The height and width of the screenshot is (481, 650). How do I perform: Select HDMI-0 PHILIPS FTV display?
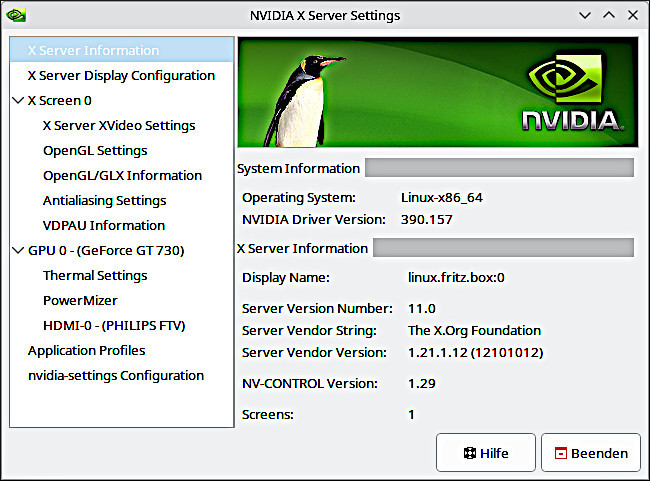tap(114, 326)
